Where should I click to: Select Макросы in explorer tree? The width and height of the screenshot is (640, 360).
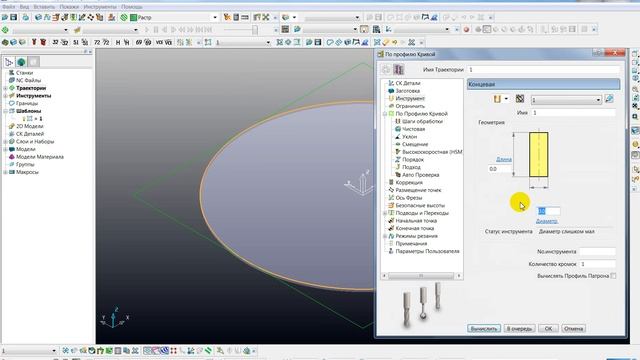point(27,172)
